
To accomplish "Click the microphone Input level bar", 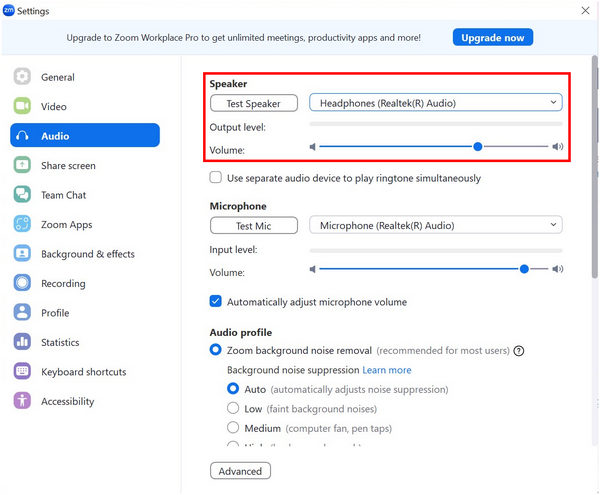I will 436,251.
